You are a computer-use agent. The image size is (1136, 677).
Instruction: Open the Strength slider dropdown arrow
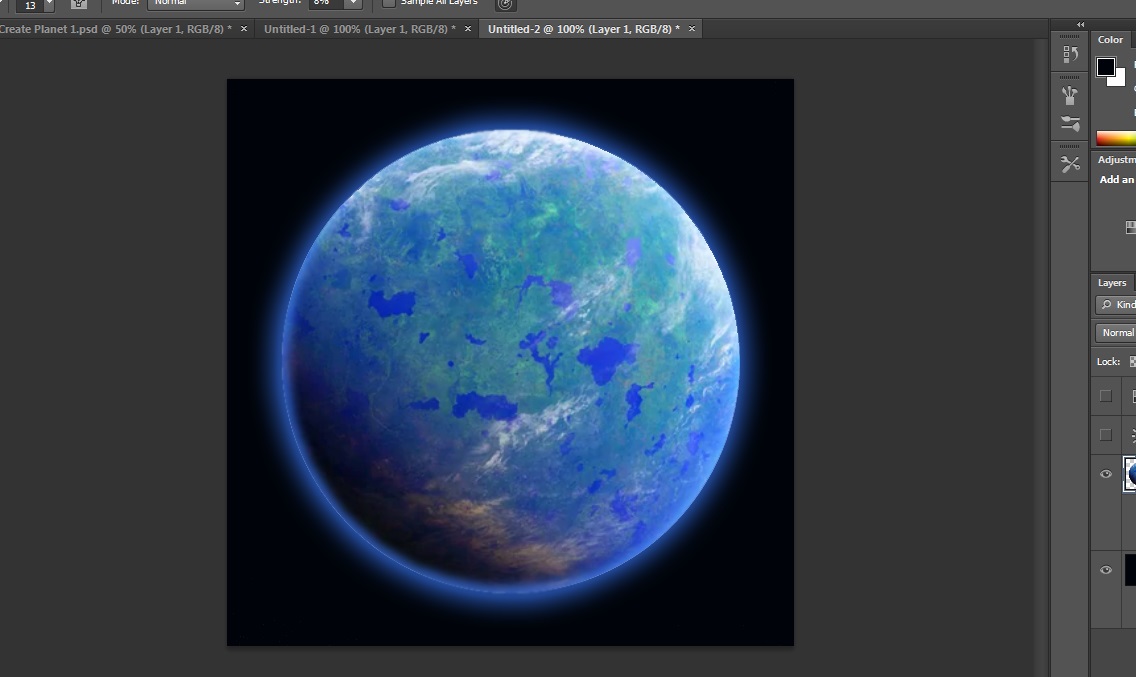point(352,3)
